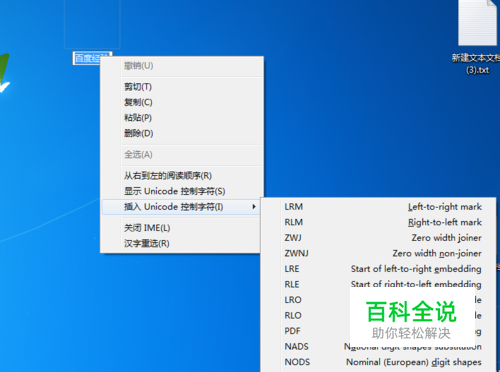Click the 撤销(U) undo menu entry

click(x=182, y=66)
